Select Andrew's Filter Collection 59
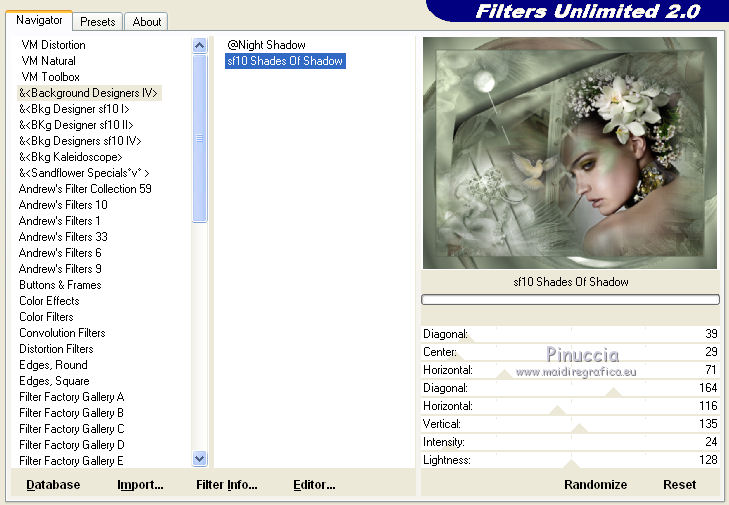Screen dimensions: 729x505 [x=85, y=189]
